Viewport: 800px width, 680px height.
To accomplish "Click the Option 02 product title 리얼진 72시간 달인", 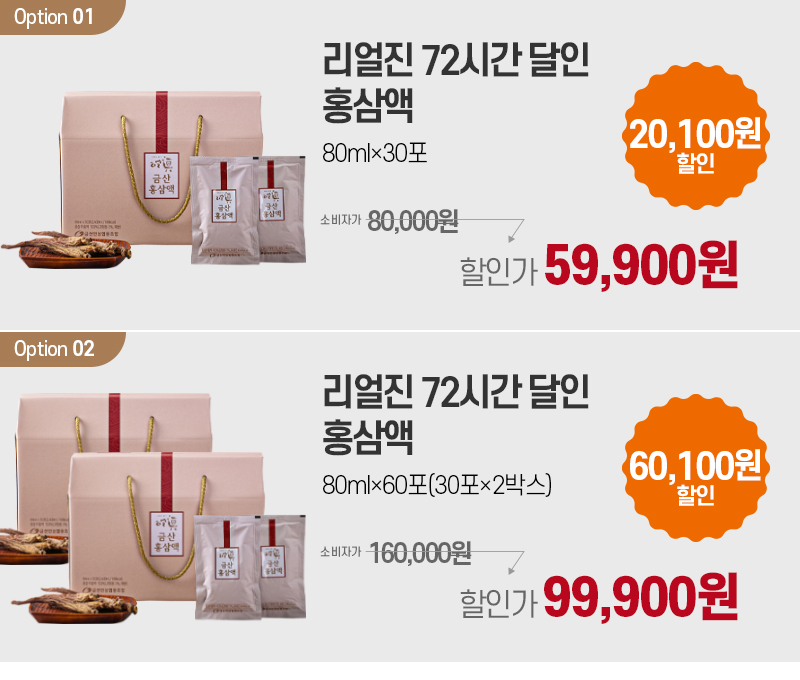I will tap(456, 392).
